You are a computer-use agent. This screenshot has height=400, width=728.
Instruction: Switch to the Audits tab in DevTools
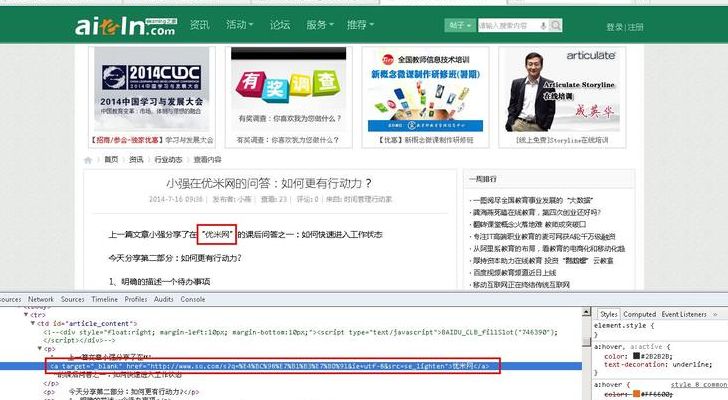tap(163, 300)
